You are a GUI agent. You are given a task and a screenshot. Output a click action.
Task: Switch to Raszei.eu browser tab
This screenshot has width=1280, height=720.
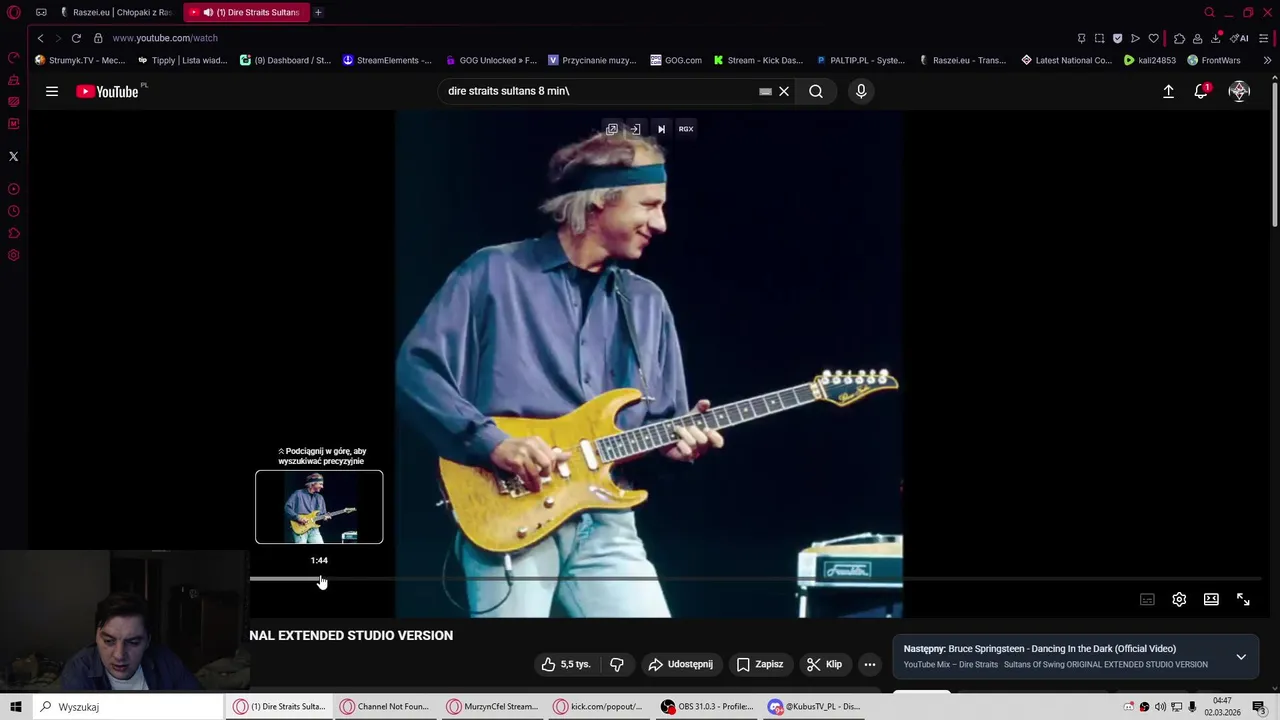click(x=115, y=12)
